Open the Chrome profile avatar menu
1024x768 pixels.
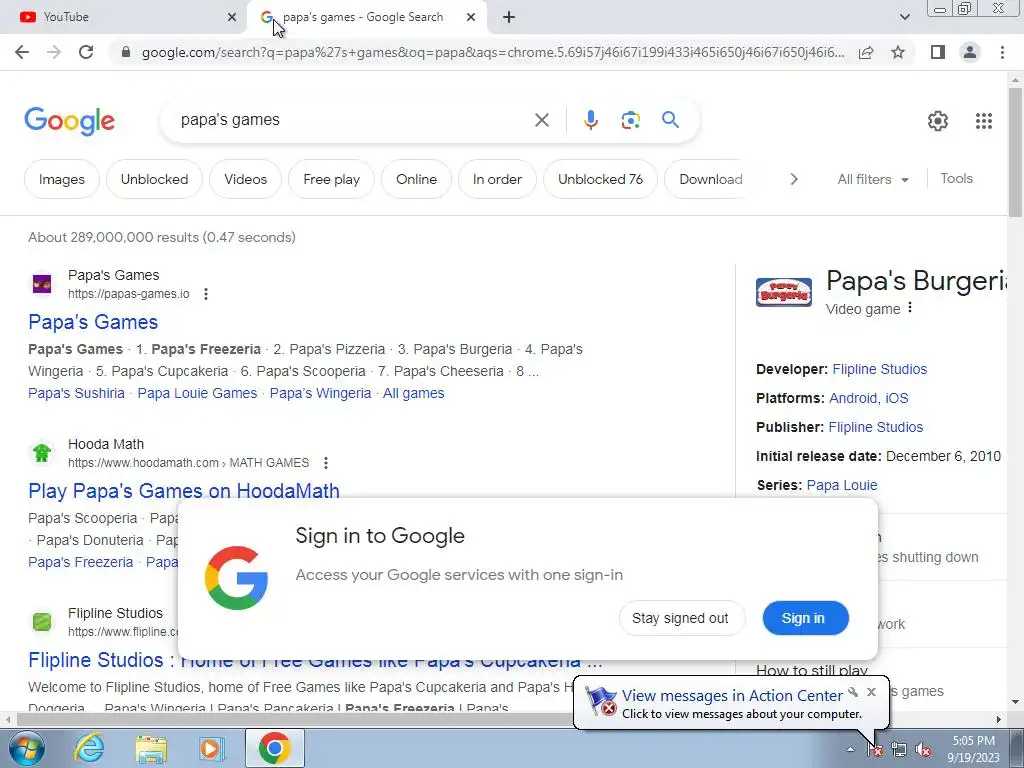click(970, 52)
